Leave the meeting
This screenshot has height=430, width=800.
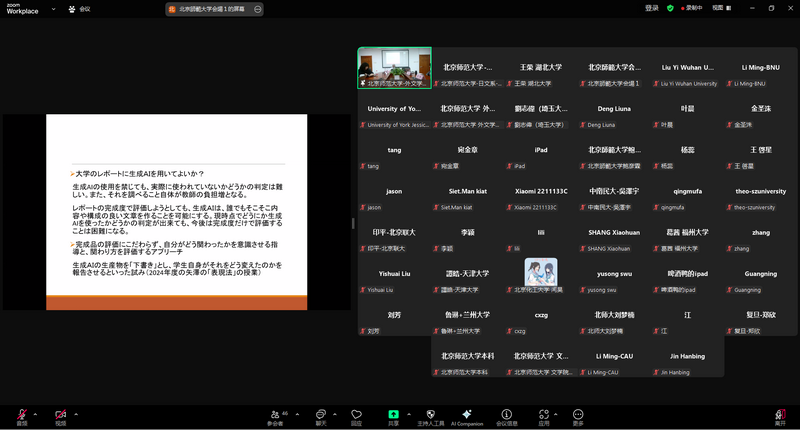[779, 414]
